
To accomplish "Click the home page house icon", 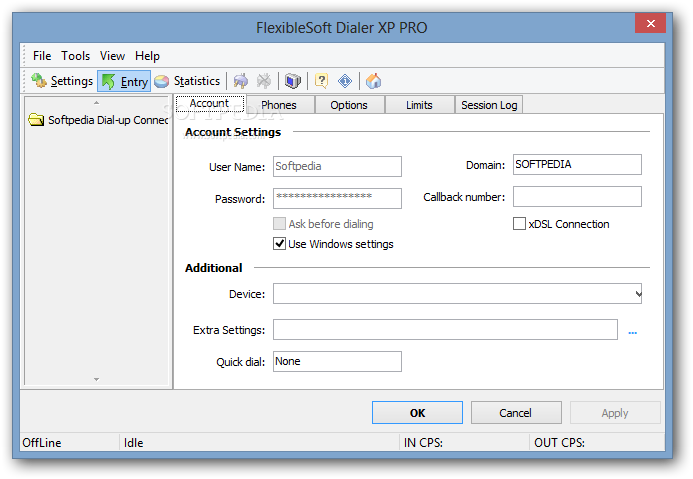I will (373, 81).
